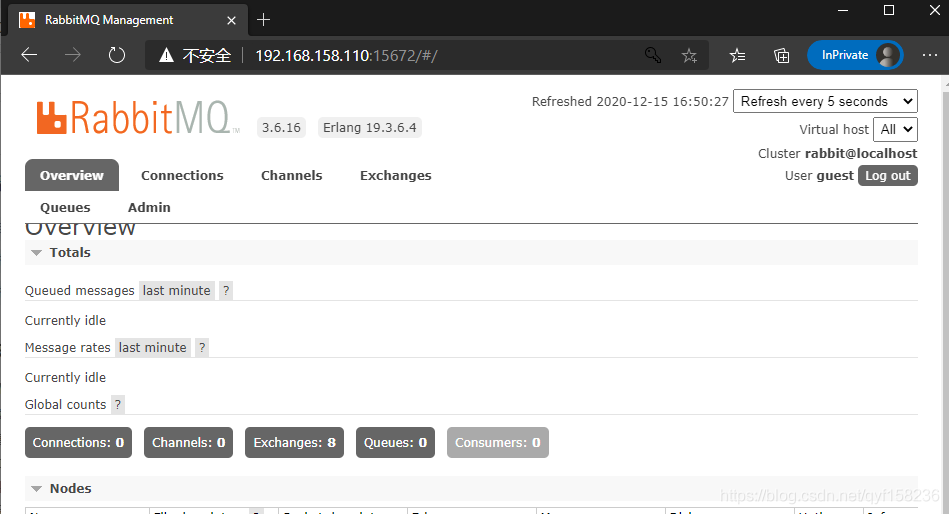Click the 3.6.16 version badge
This screenshot has height=514, width=949.
tap(281, 128)
